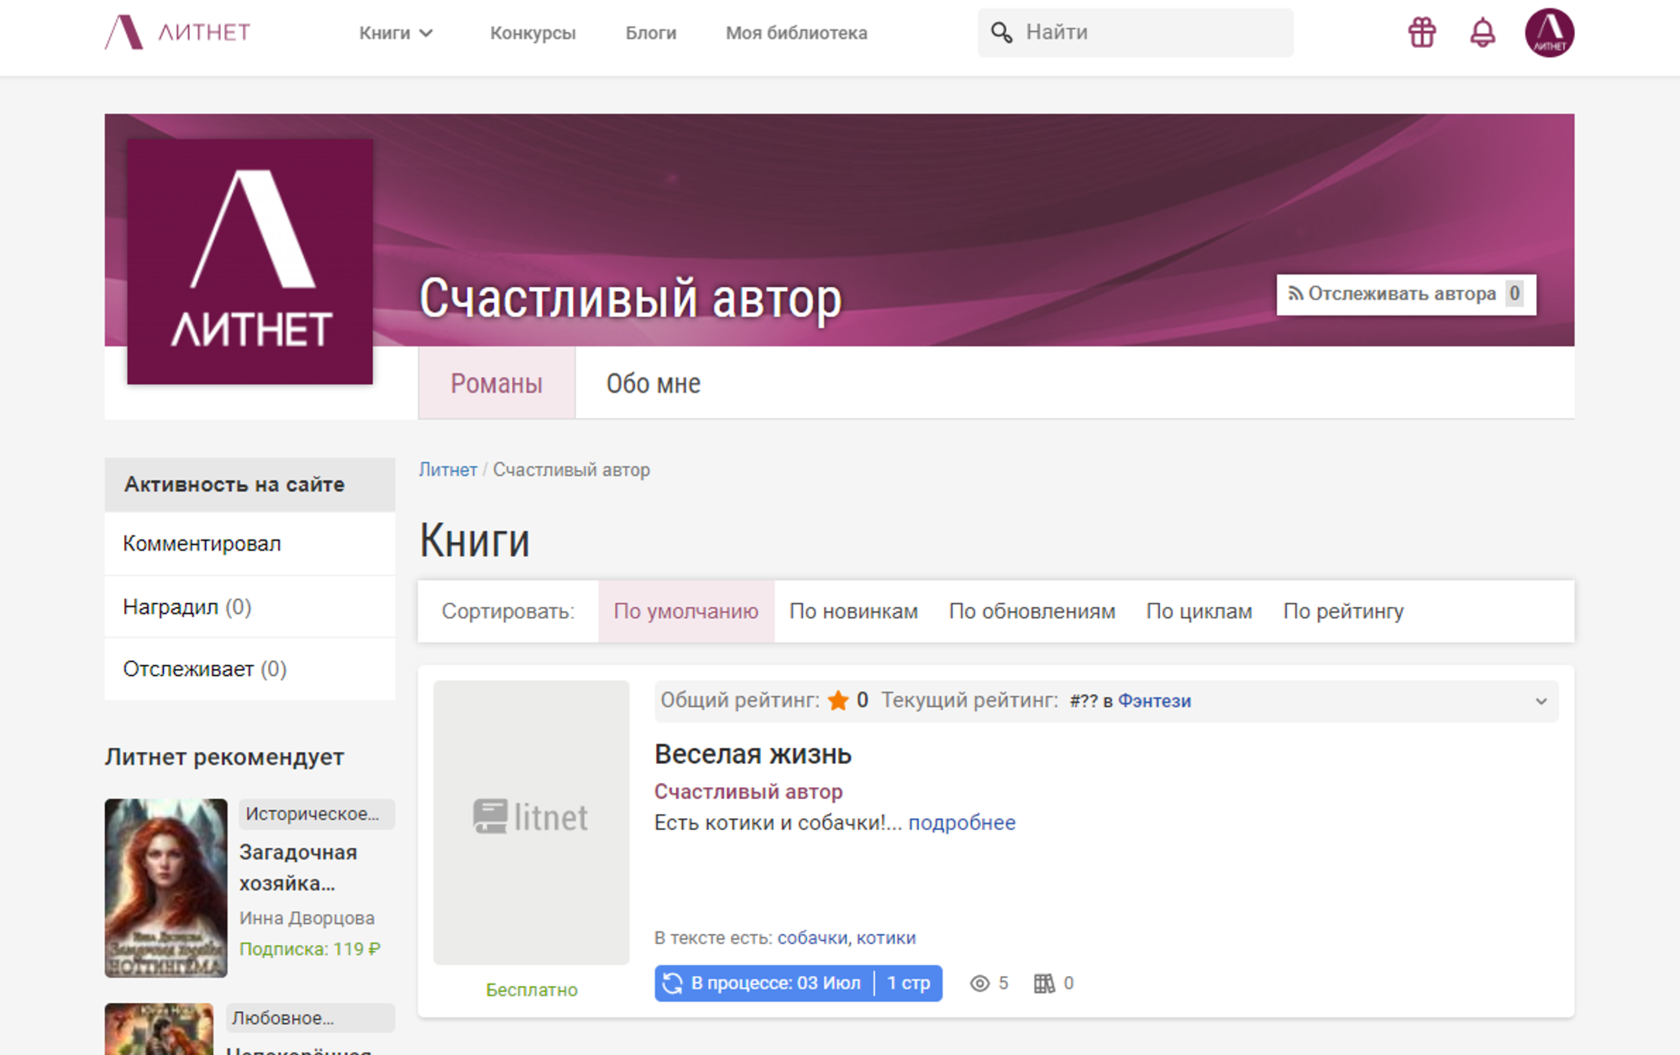Click the orange rating star
1680x1055 pixels.
838,700
